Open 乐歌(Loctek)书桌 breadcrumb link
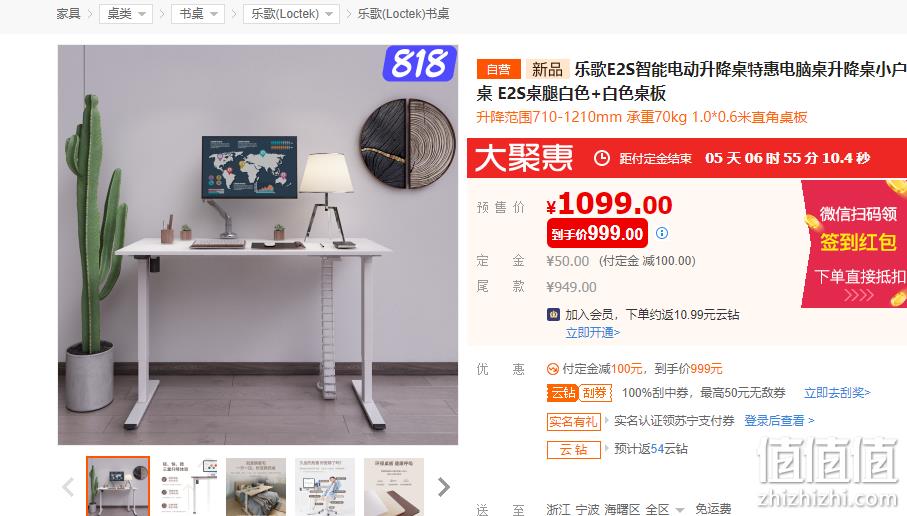The width and height of the screenshot is (907, 516). pos(403,14)
